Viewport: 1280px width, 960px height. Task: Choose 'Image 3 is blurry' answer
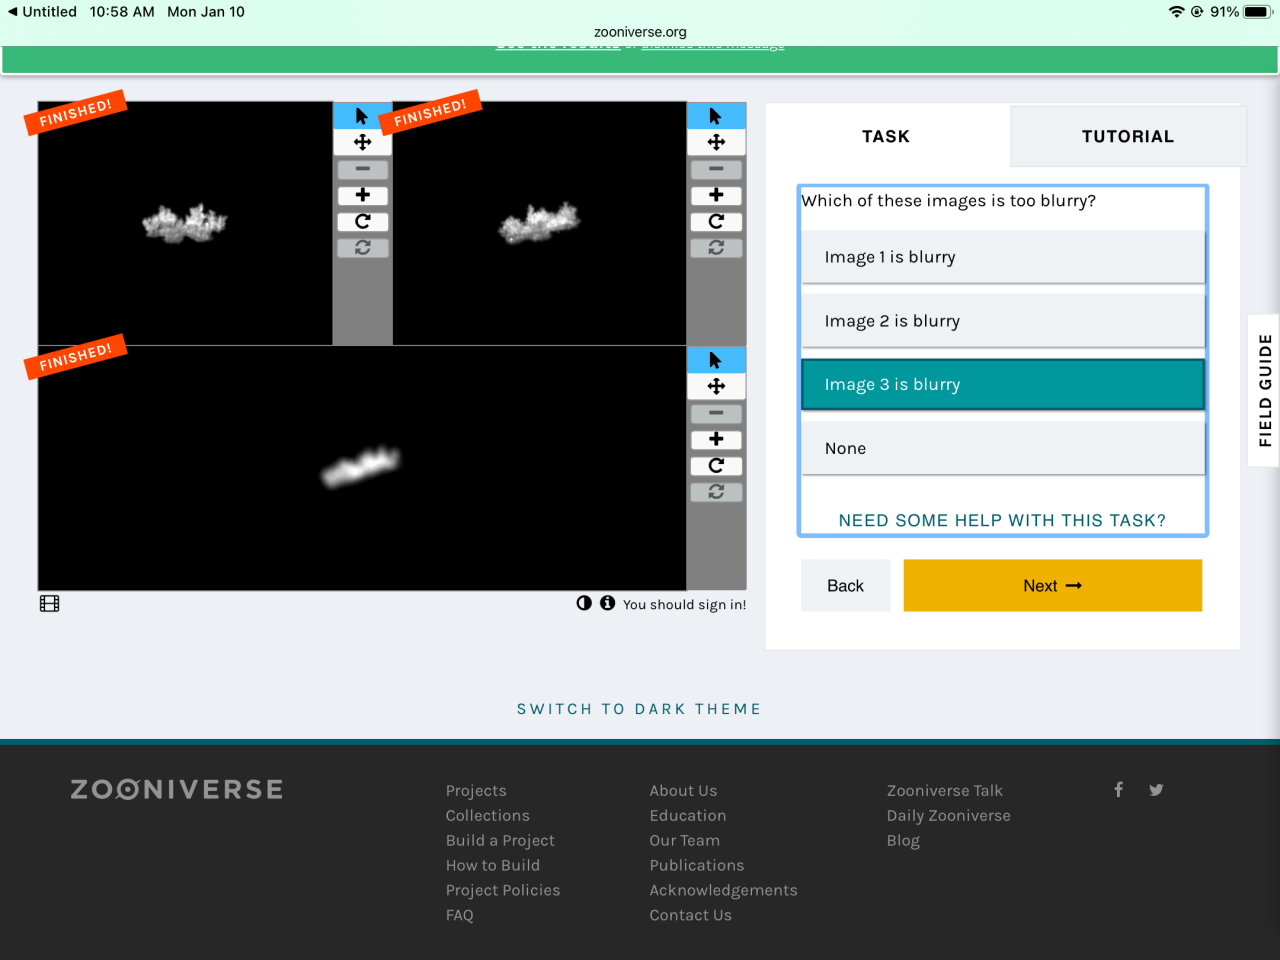pos(1003,384)
